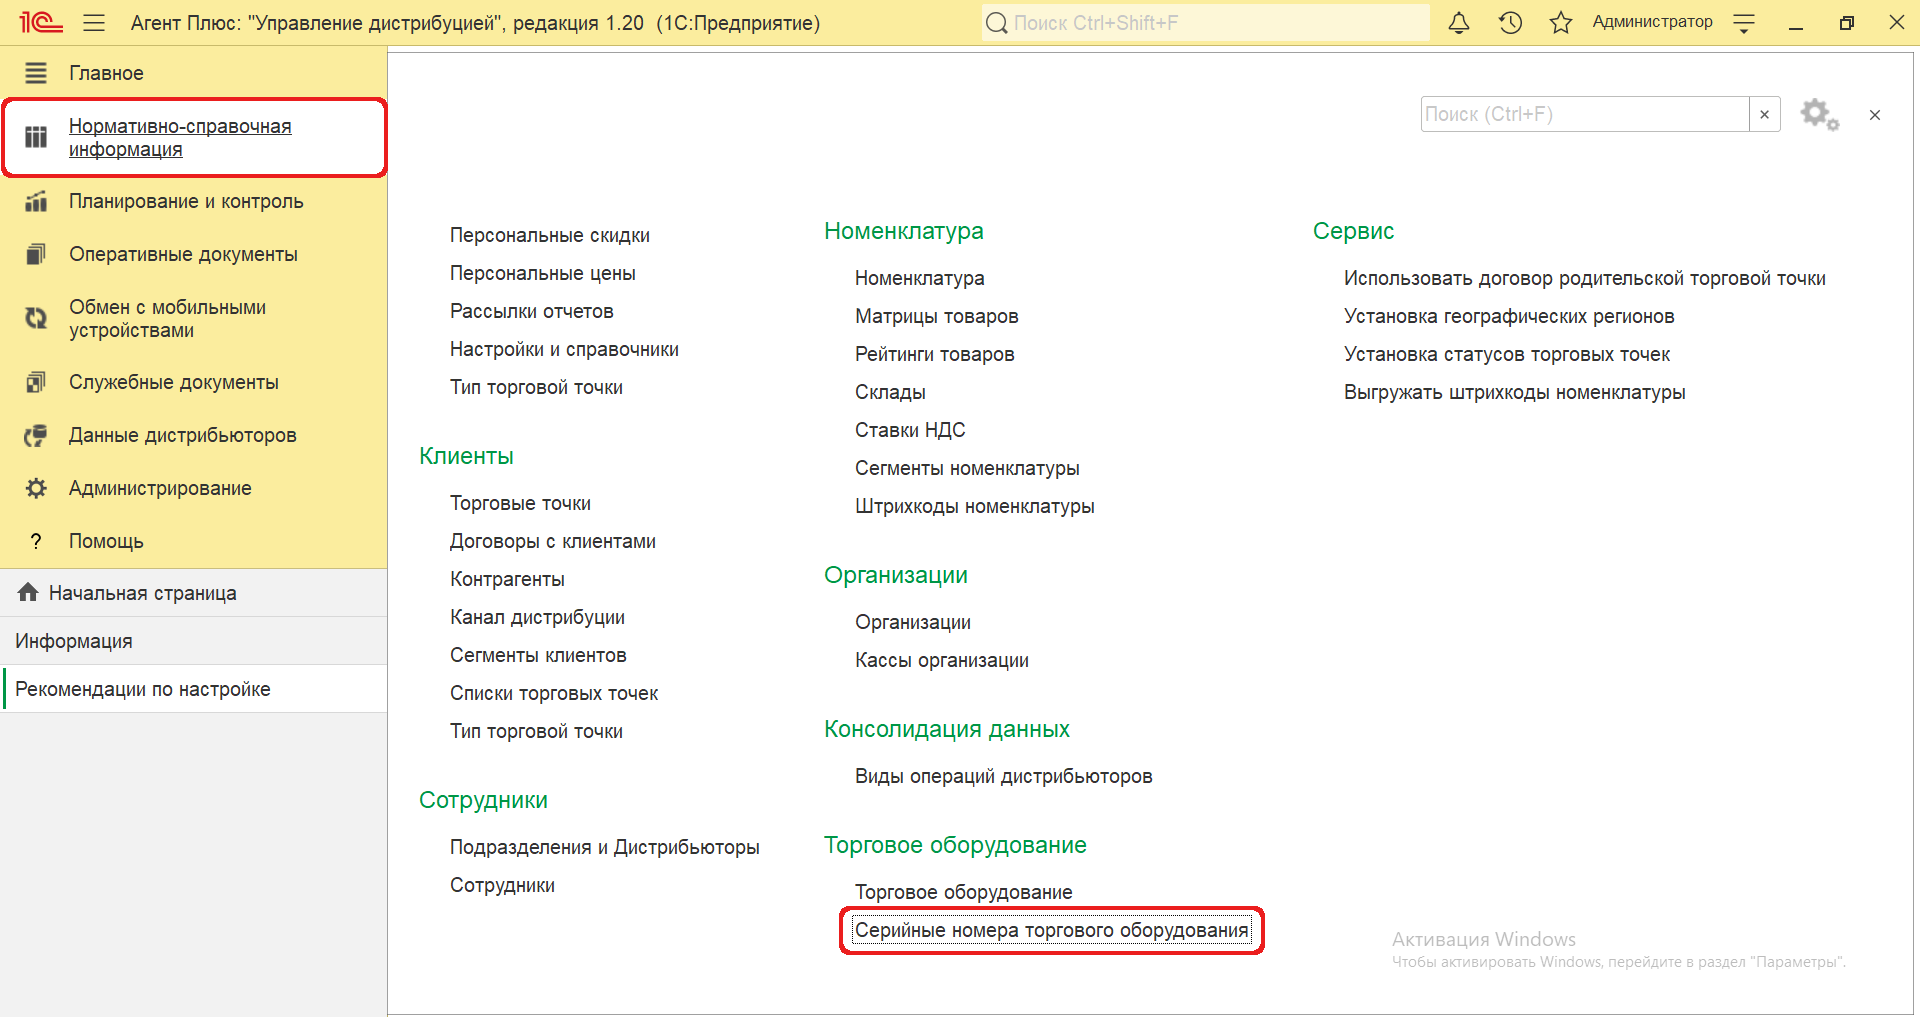Open Виды операций дистрибьюторов
This screenshot has height=1017, width=1920.
[1003, 776]
